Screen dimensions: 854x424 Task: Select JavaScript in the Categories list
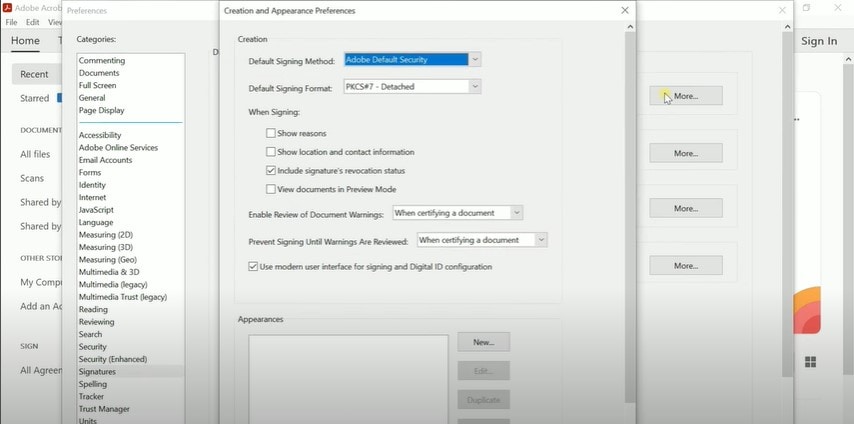click(x=96, y=210)
